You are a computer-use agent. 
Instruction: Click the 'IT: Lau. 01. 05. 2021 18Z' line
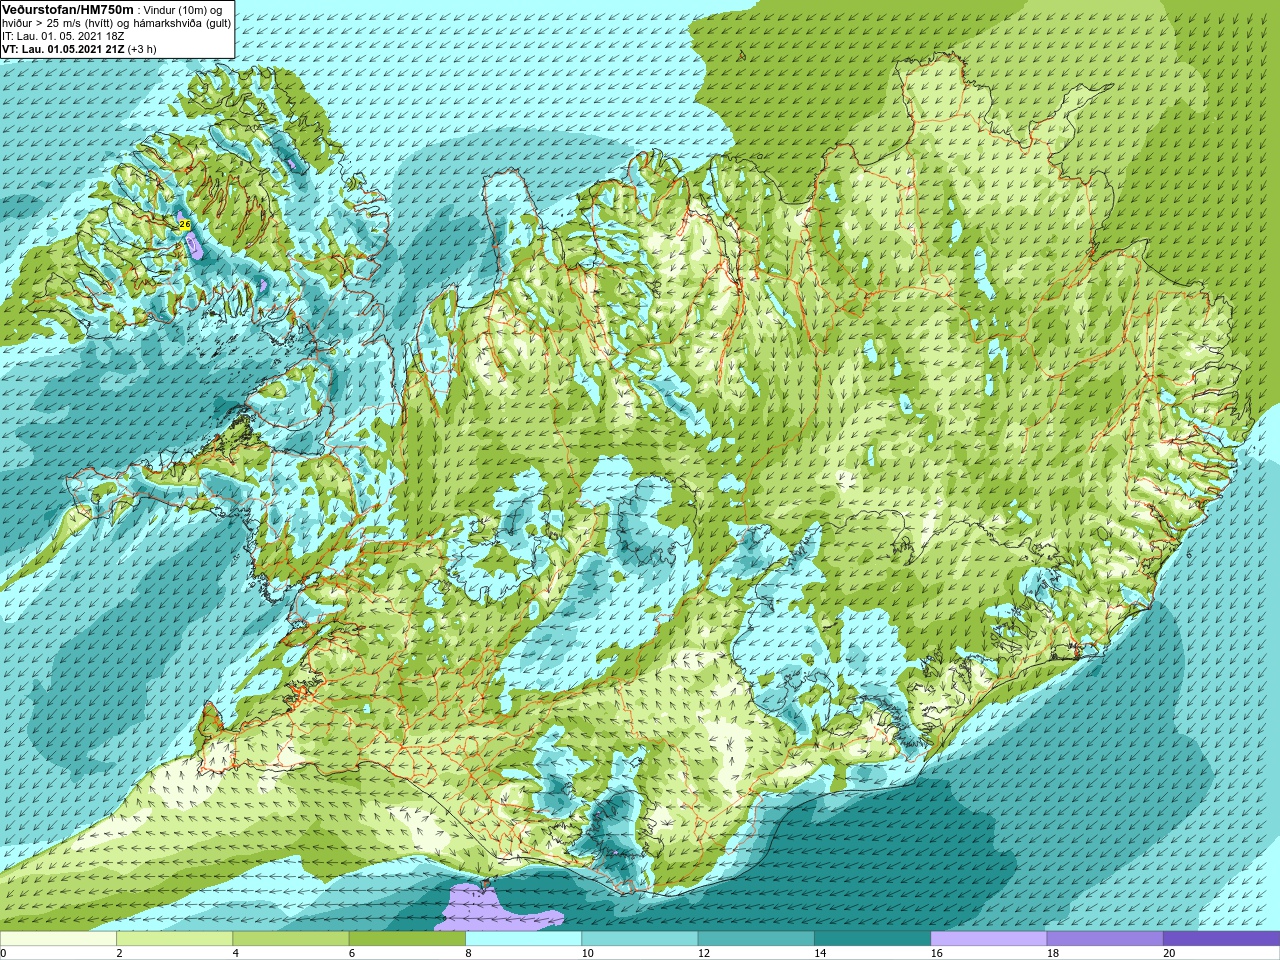click(63, 36)
